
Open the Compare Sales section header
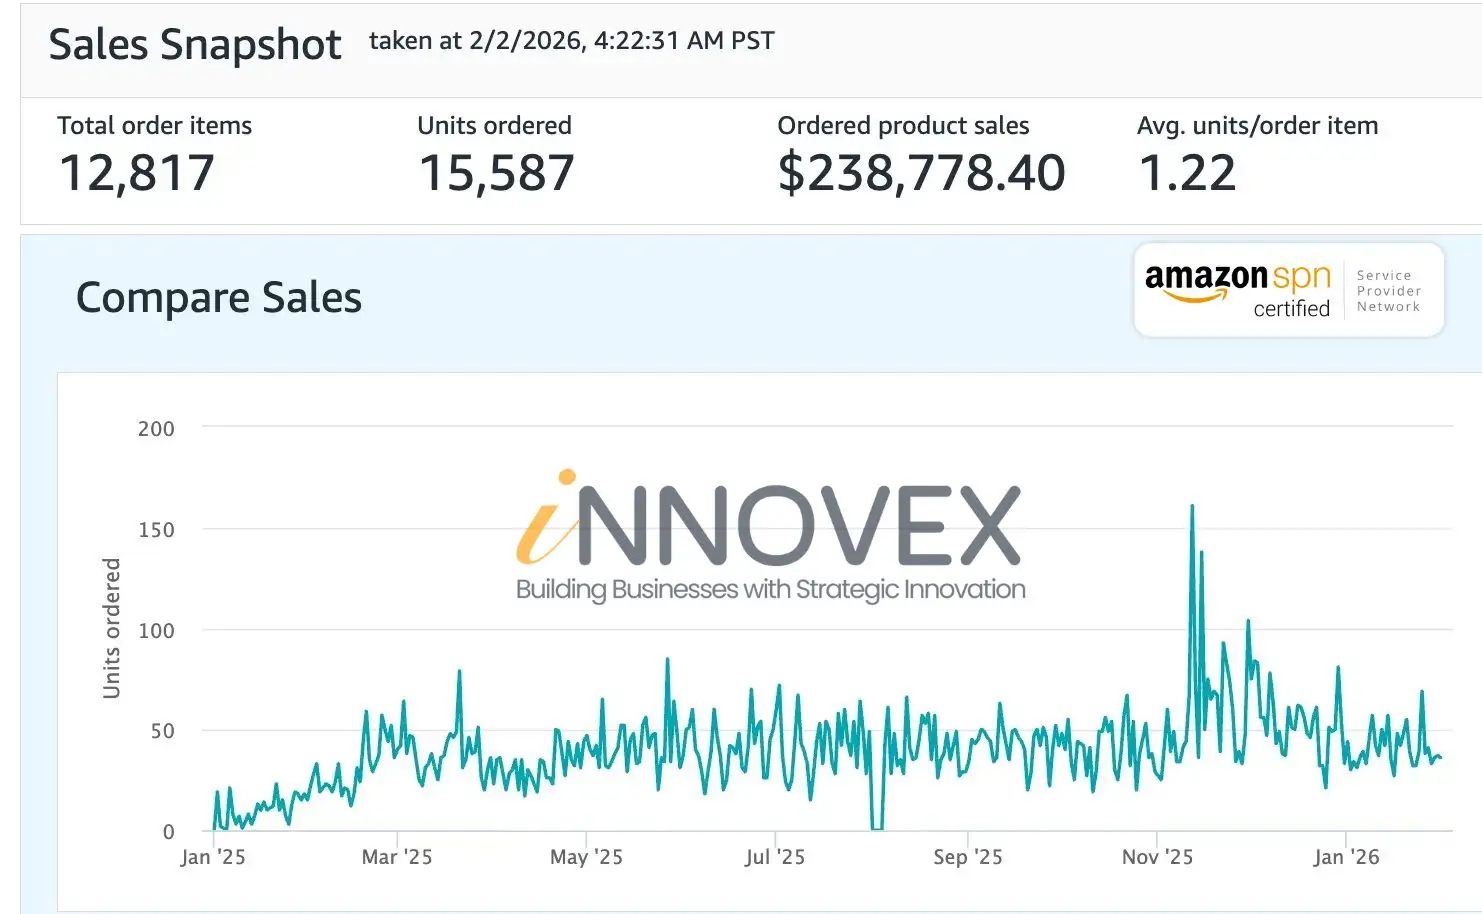point(219,297)
